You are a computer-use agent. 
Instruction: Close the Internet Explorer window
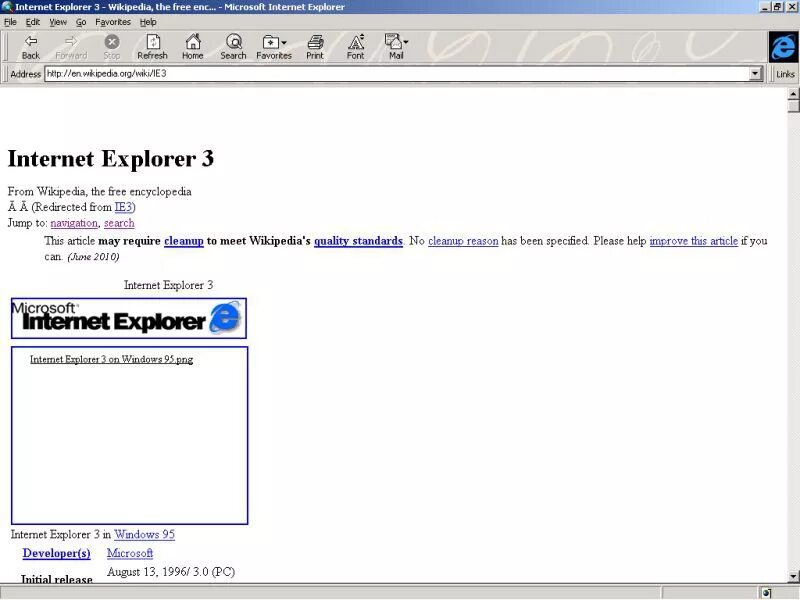791,7
